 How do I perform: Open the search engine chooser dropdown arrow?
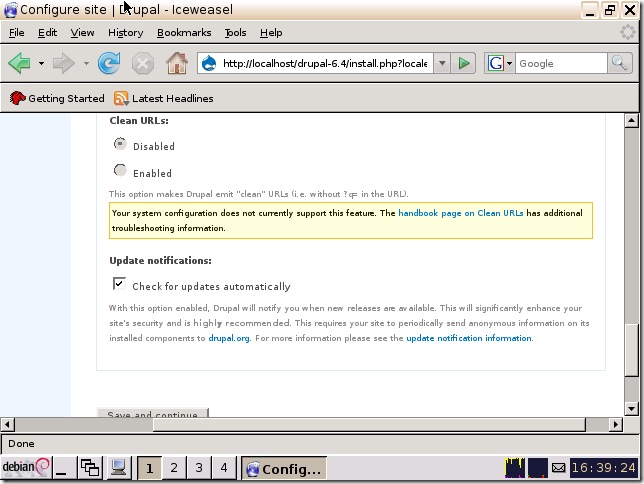tap(509, 63)
